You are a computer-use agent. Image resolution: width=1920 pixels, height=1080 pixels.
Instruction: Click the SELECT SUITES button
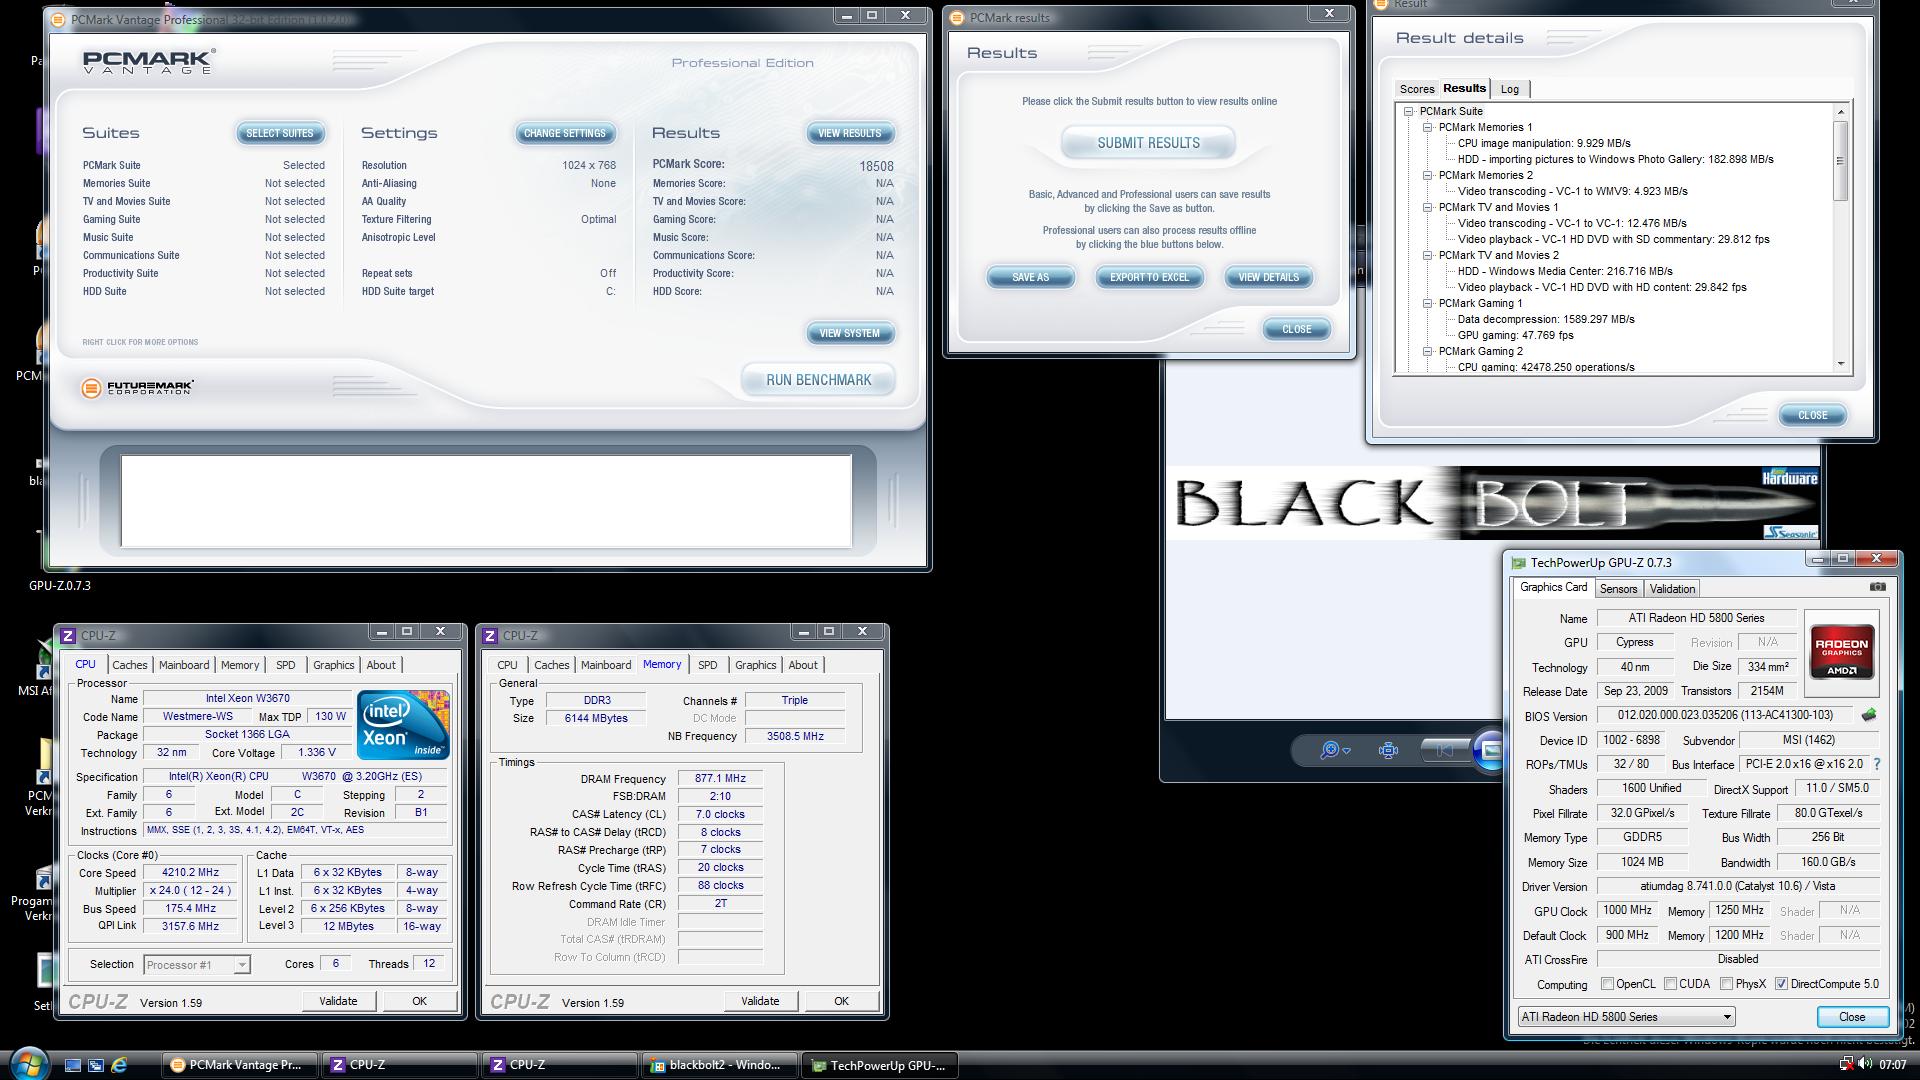coord(280,133)
